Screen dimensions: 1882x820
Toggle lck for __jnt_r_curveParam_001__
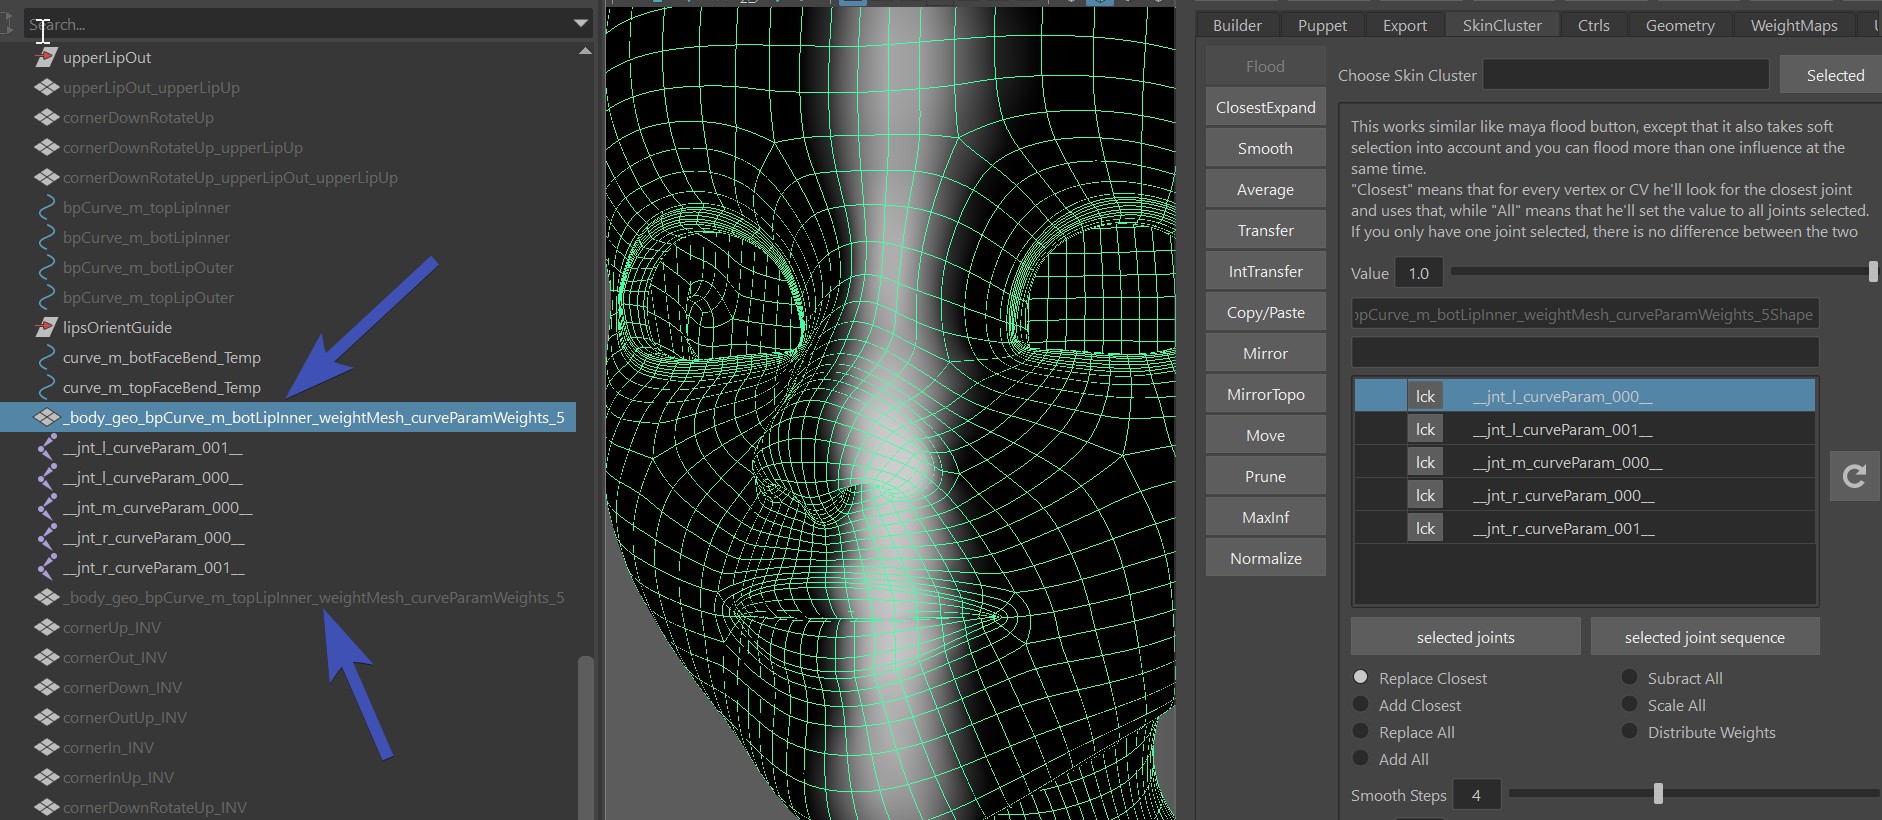1425,528
